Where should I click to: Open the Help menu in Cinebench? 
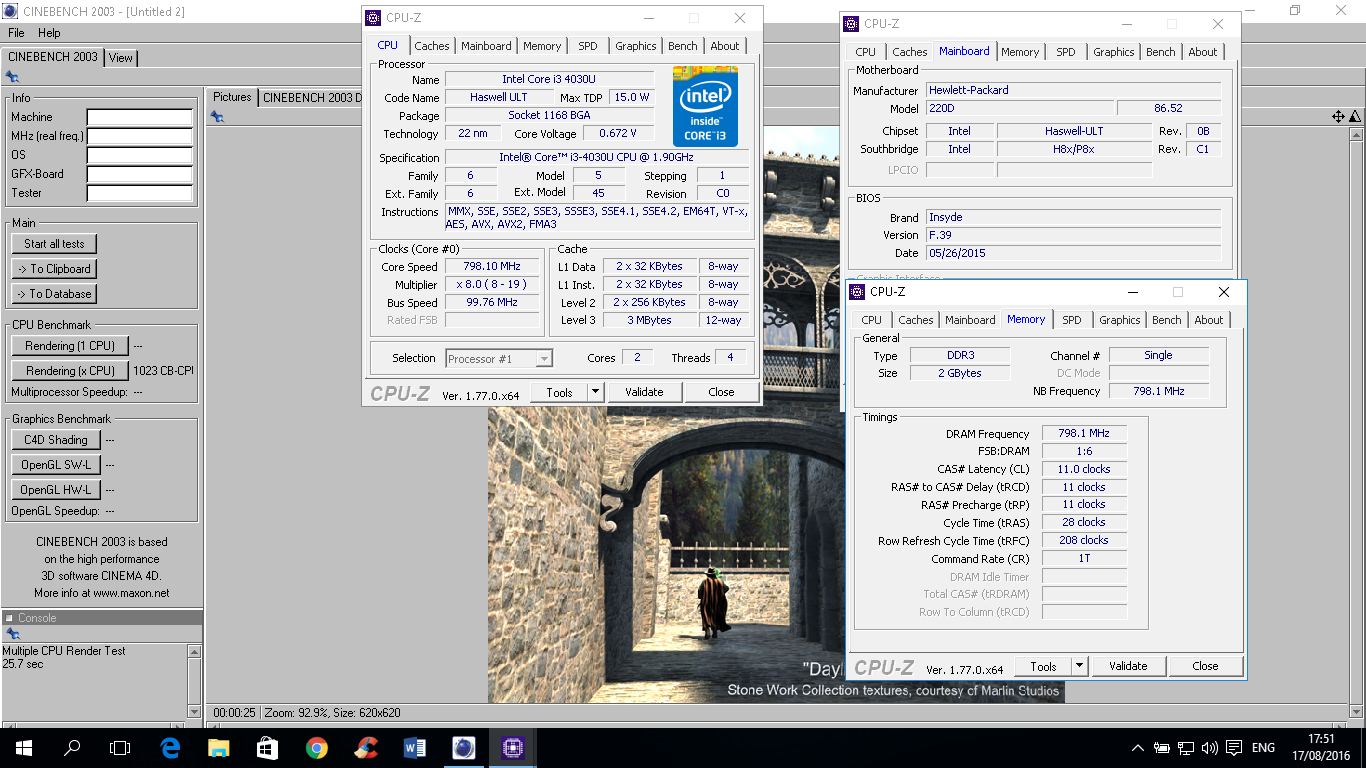[x=49, y=33]
